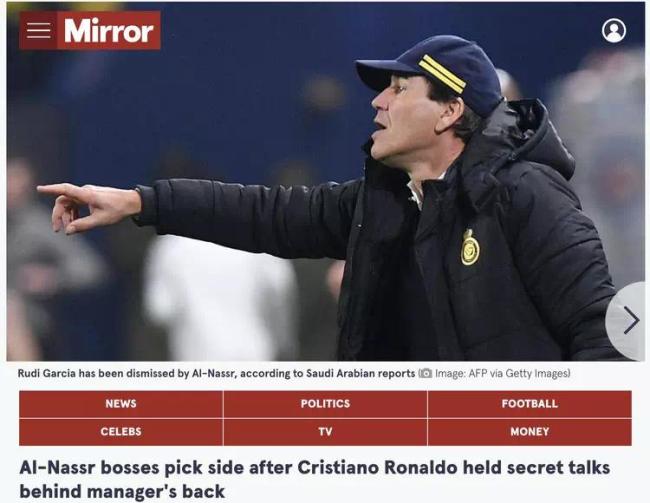Click the camera icon beside image credit
The height and width of the screenshot is (503, 650).
pyautogui.click(x=425, y=374)
